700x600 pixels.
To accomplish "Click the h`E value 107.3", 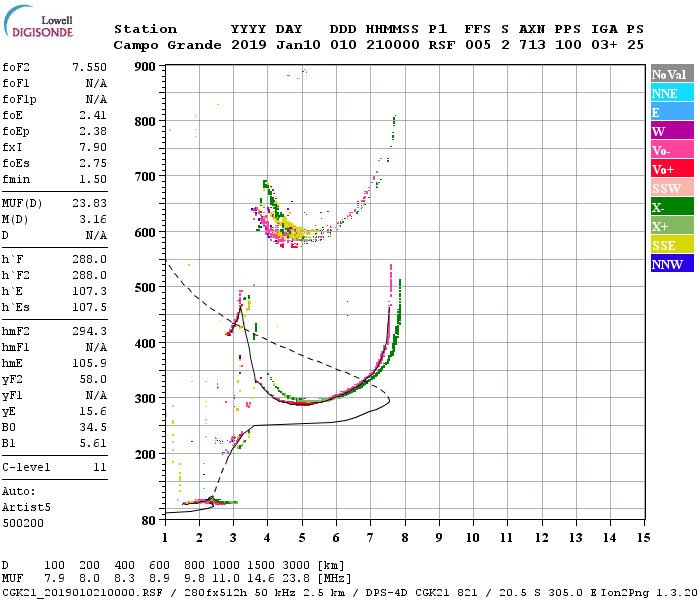I will [x=89, y=292].
